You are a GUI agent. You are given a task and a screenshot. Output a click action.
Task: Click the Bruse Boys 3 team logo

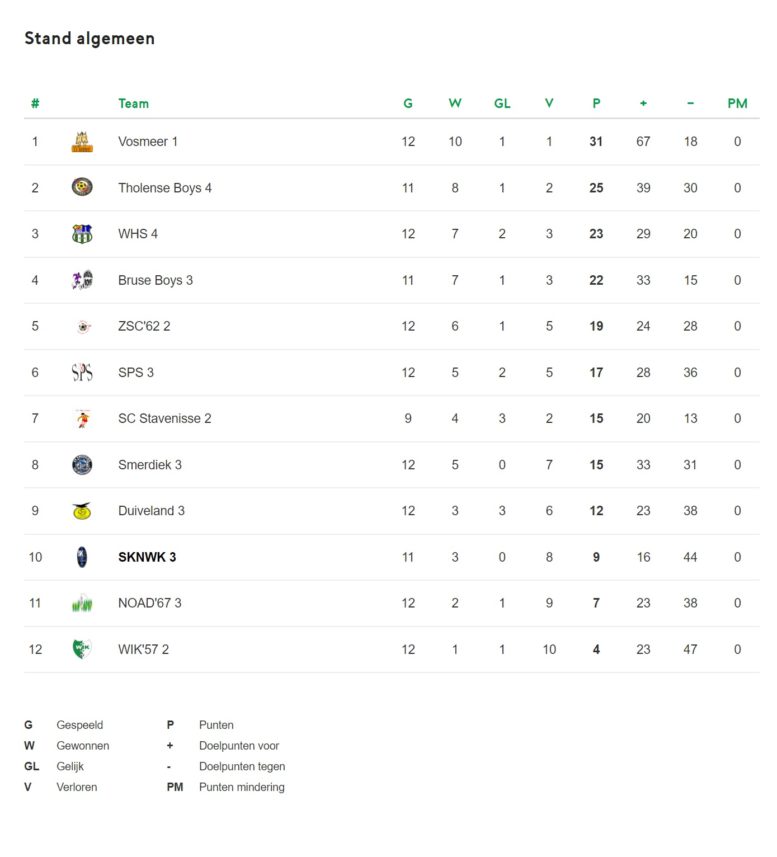click(82, 280)
